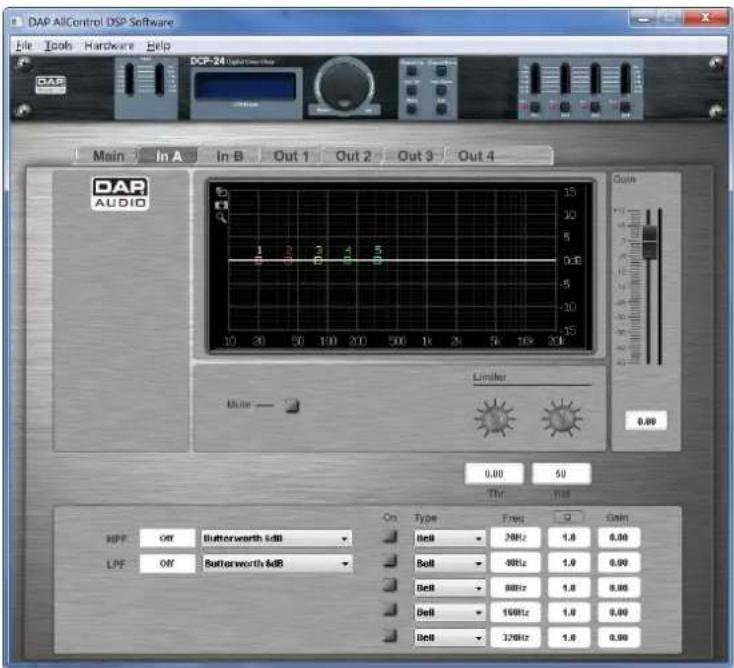The width and height of the screenshot is (734, 668).
Task: Click the bottom-right button in the rack's six-button cluster
Action: point(441,109)
